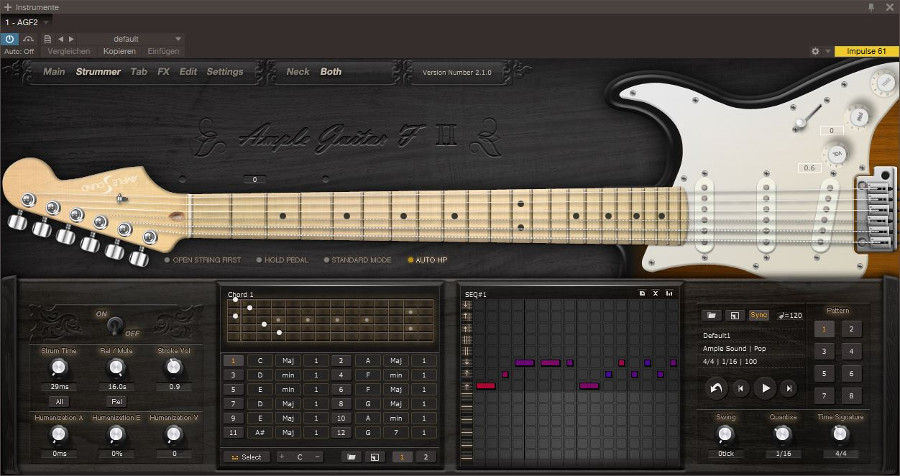Click the undo arrow transport button
This screenshot has width=900, height=476.
coord(716,388)
